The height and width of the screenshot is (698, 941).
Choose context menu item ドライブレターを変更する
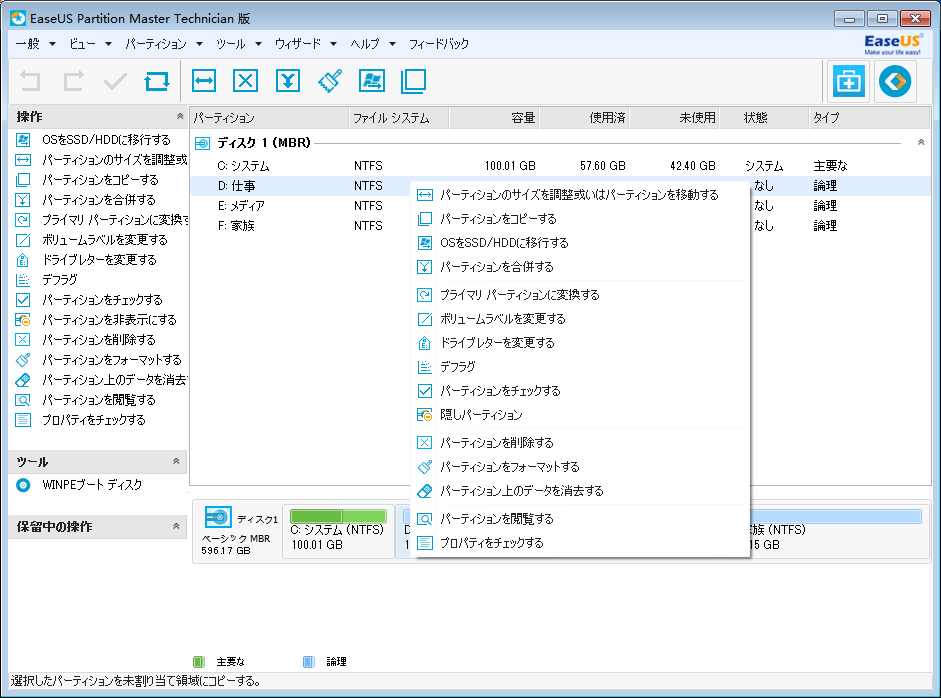click(580, 343)
